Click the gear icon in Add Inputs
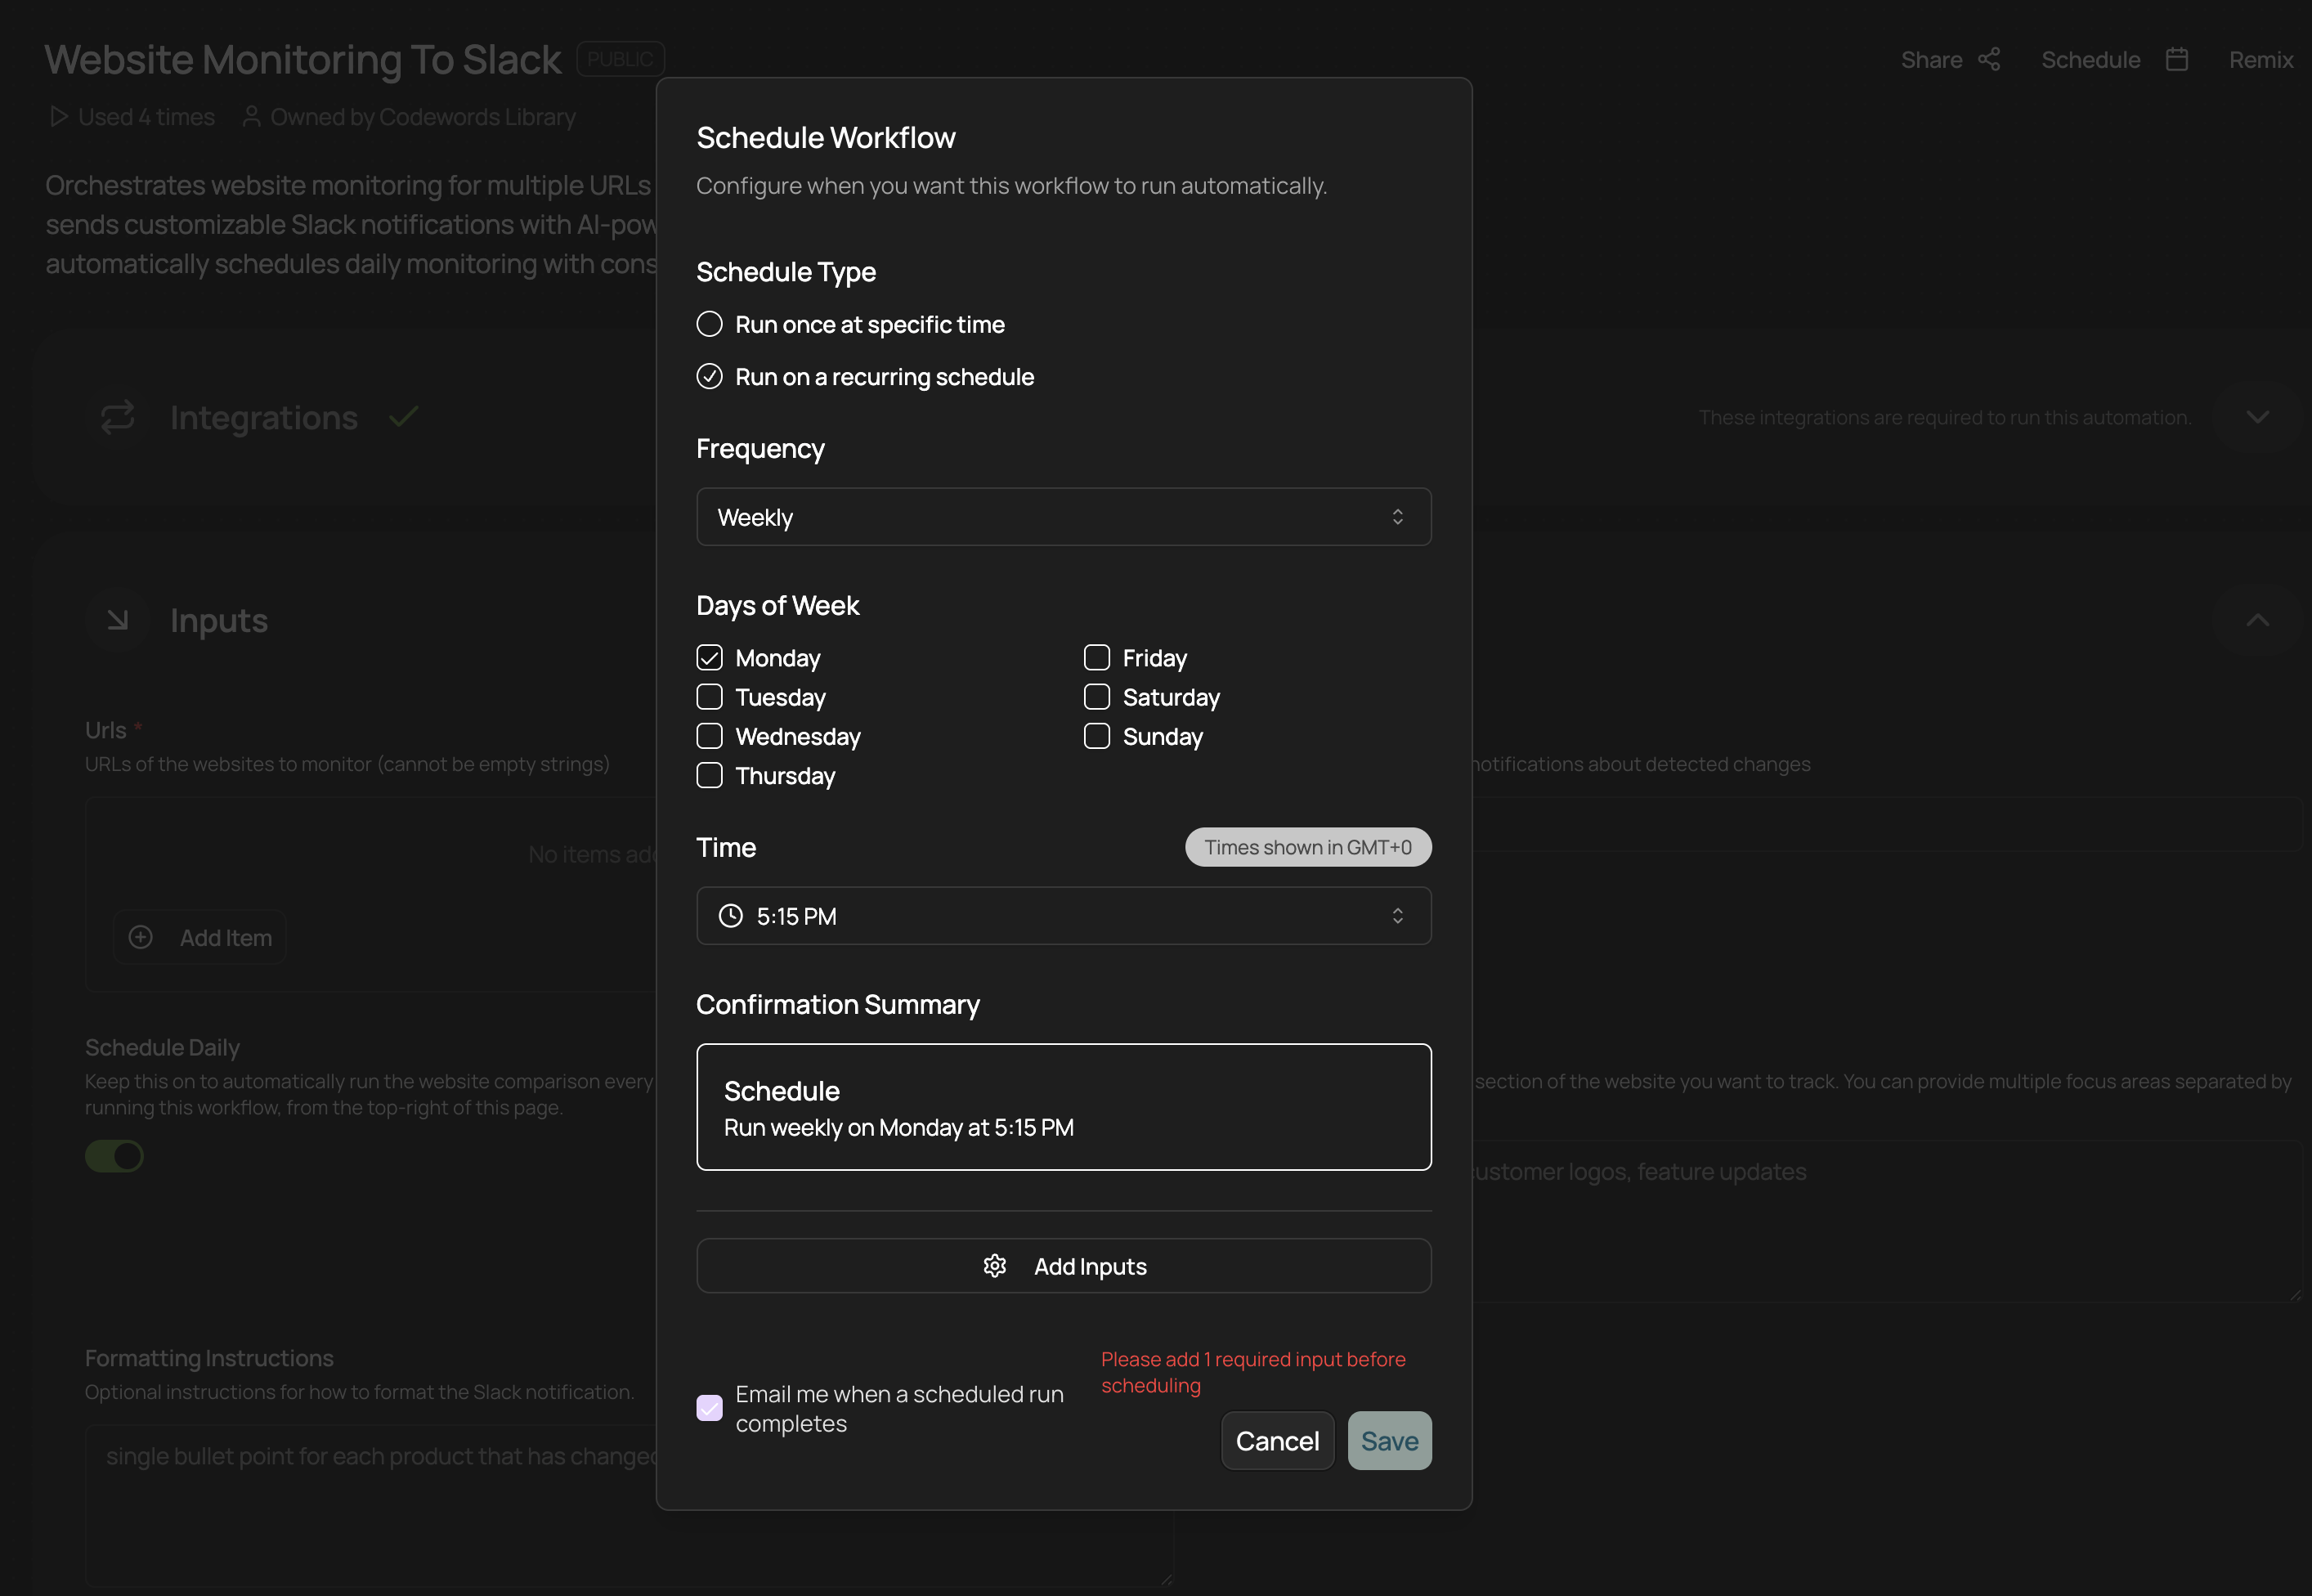Image resolution: width=2312 pixels, height=1596 pixels. pyautogui.click(x=994, y=1266)
